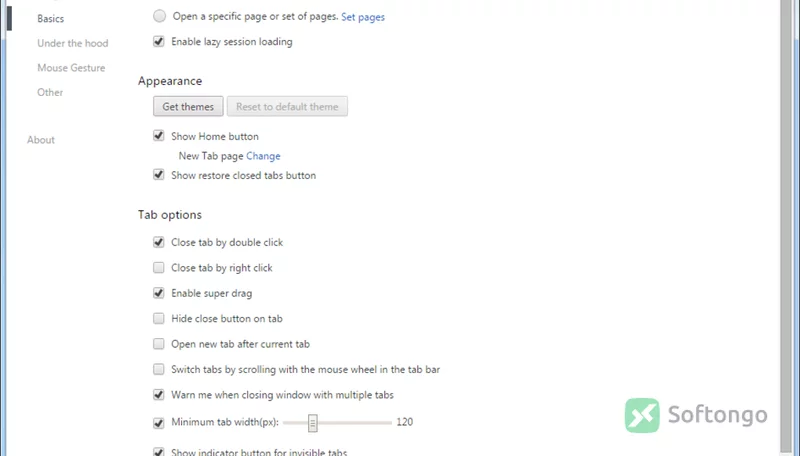Toggle Show Home button checkbox
Image resolution: width=800 pixels, height=456 pixels.
coord(159,136)
